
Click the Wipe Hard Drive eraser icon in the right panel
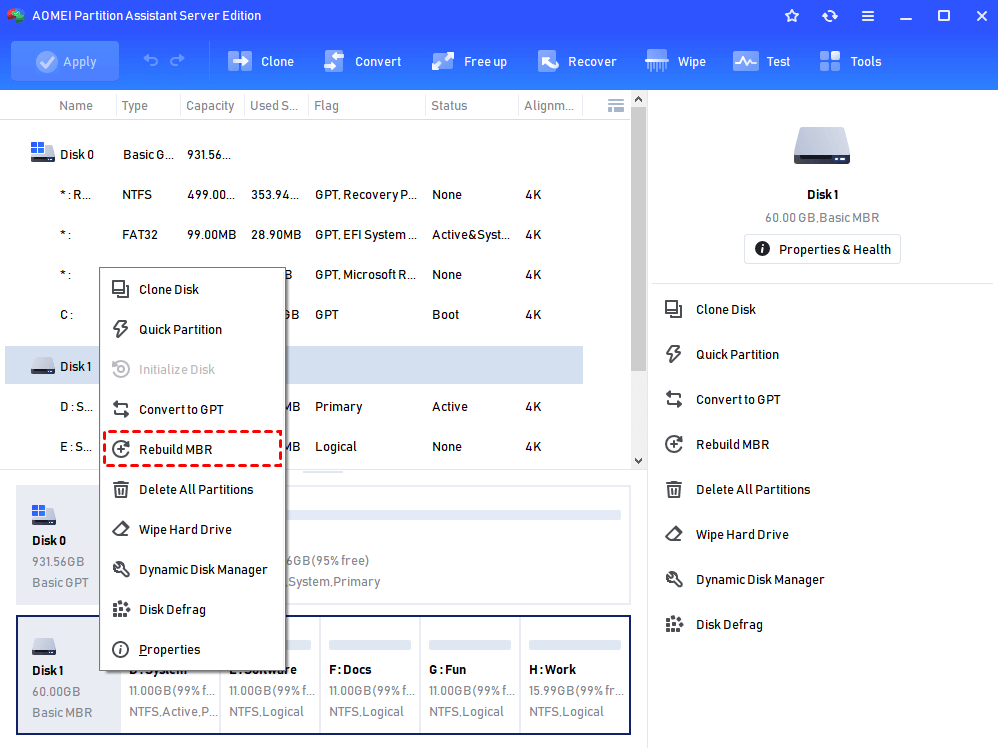tap(673, 534)
